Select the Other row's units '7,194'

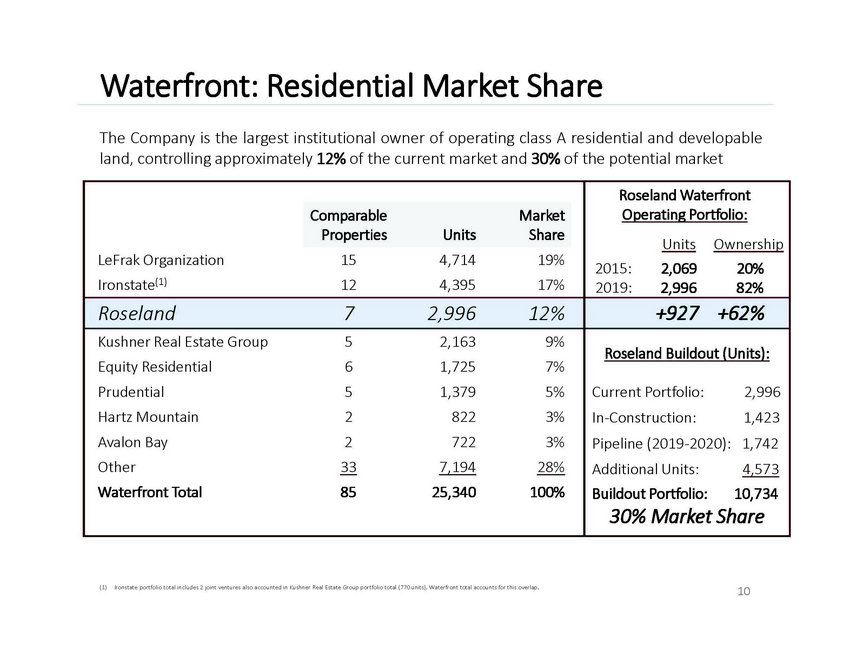click(x=457, y=467)
